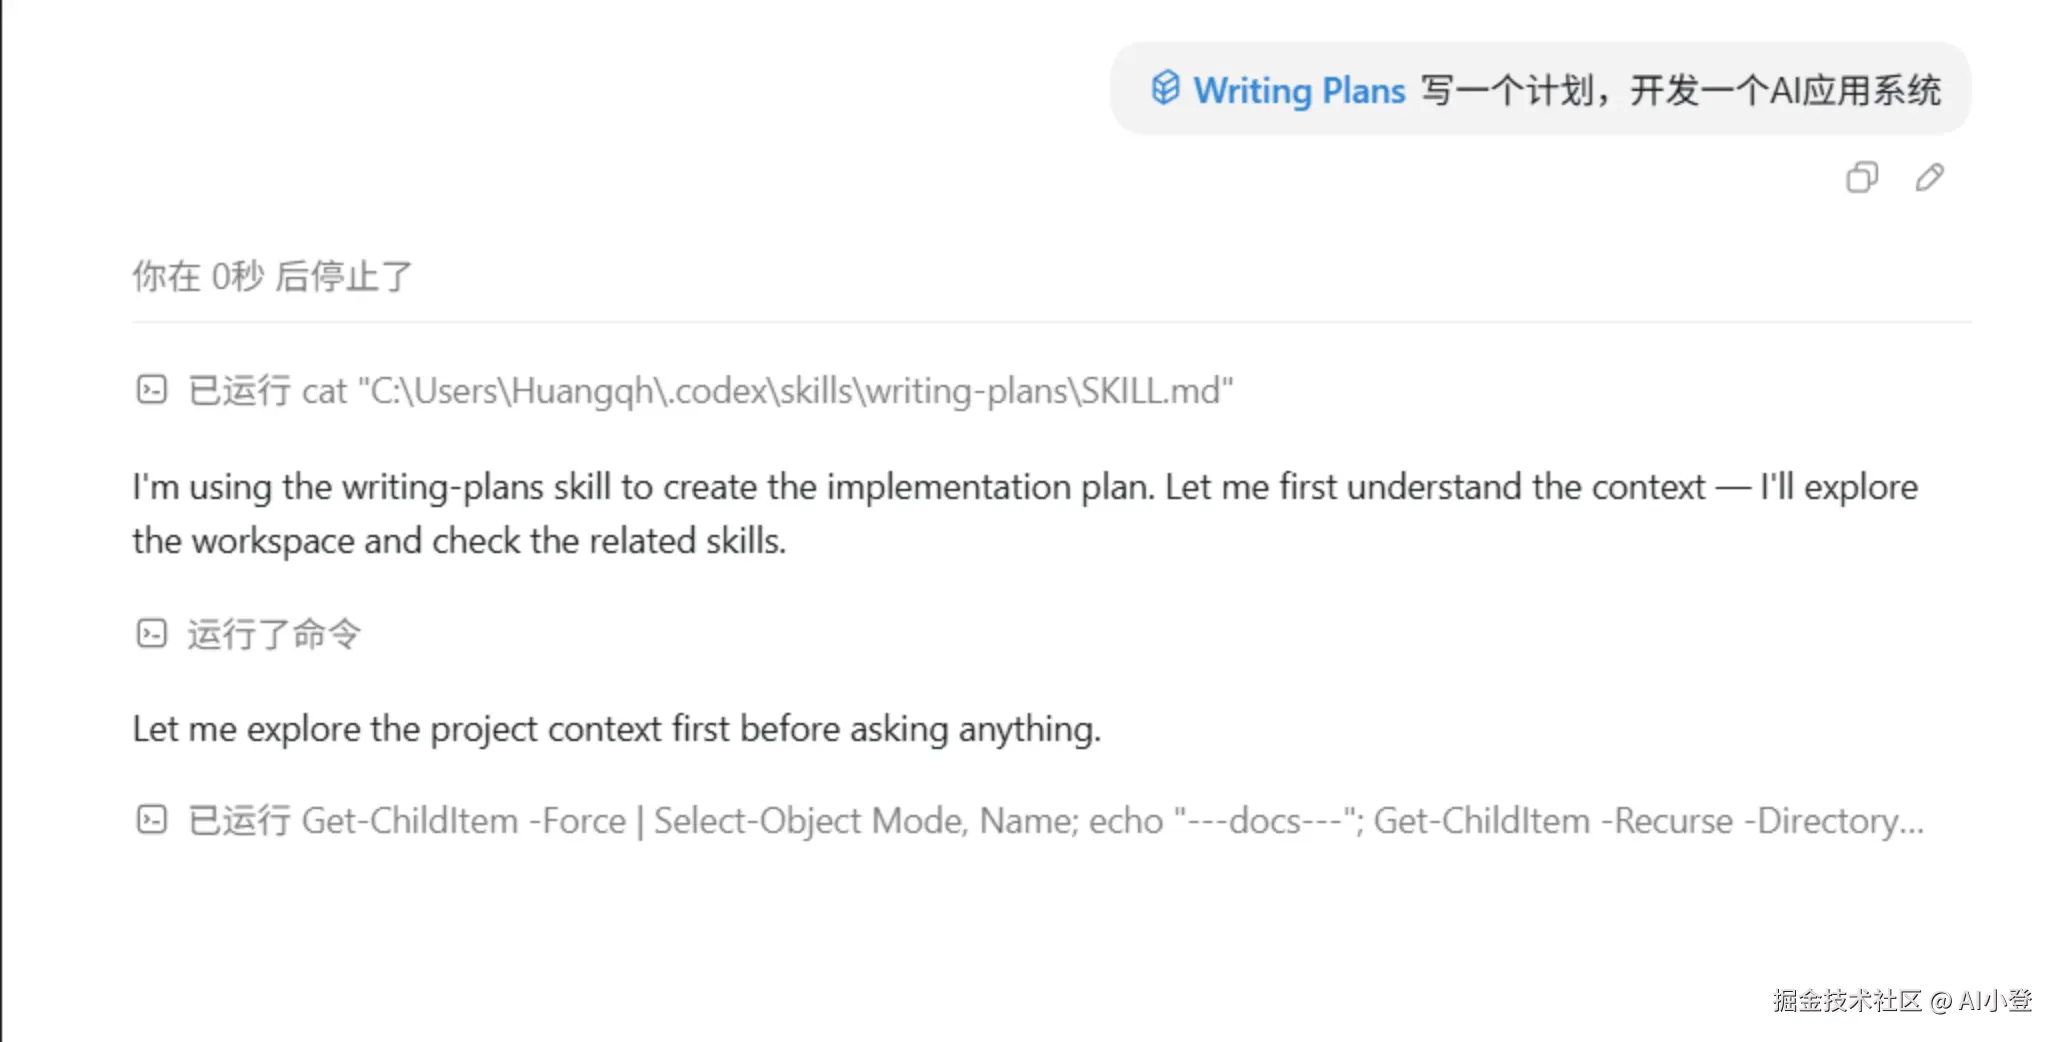Edit the message using the pencil icon

1930,177
